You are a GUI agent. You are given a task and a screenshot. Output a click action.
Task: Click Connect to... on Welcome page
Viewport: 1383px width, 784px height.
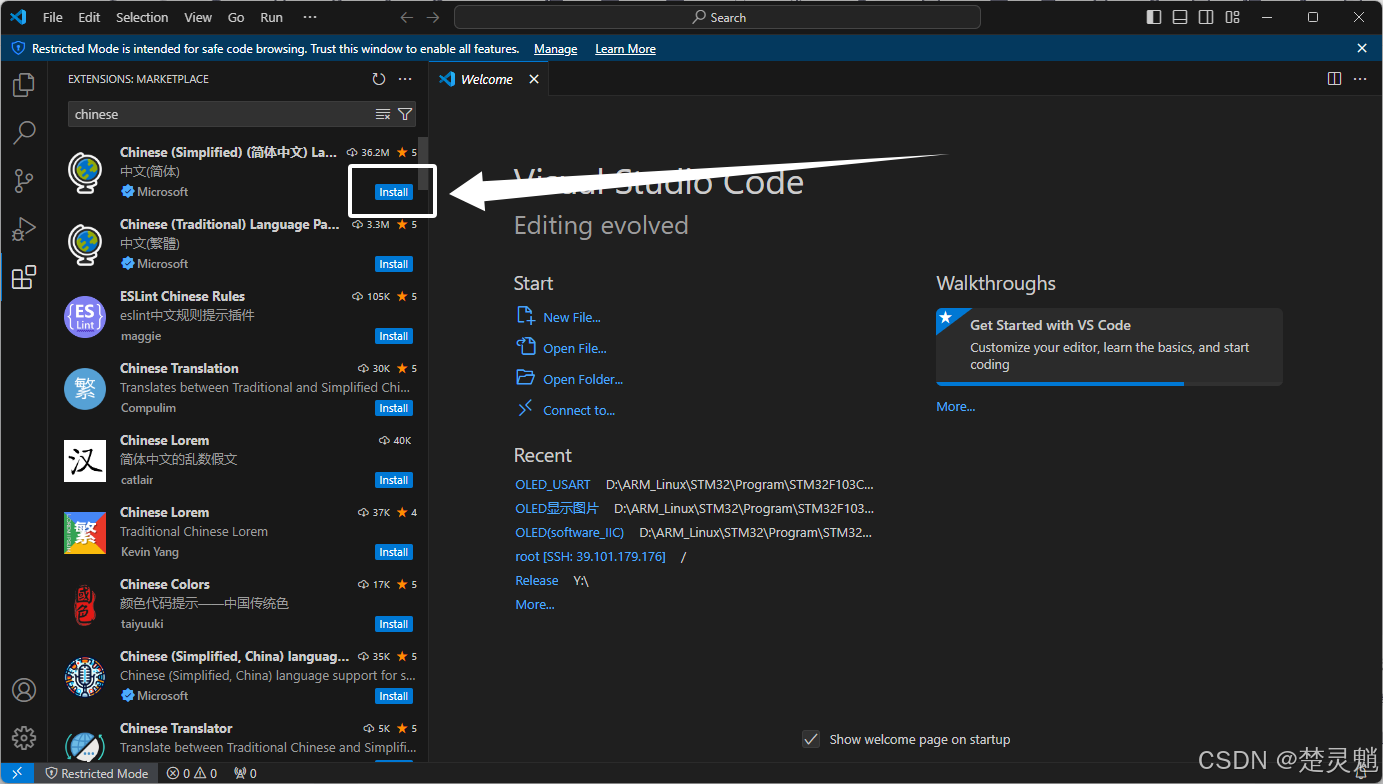(x=579, y=410)
